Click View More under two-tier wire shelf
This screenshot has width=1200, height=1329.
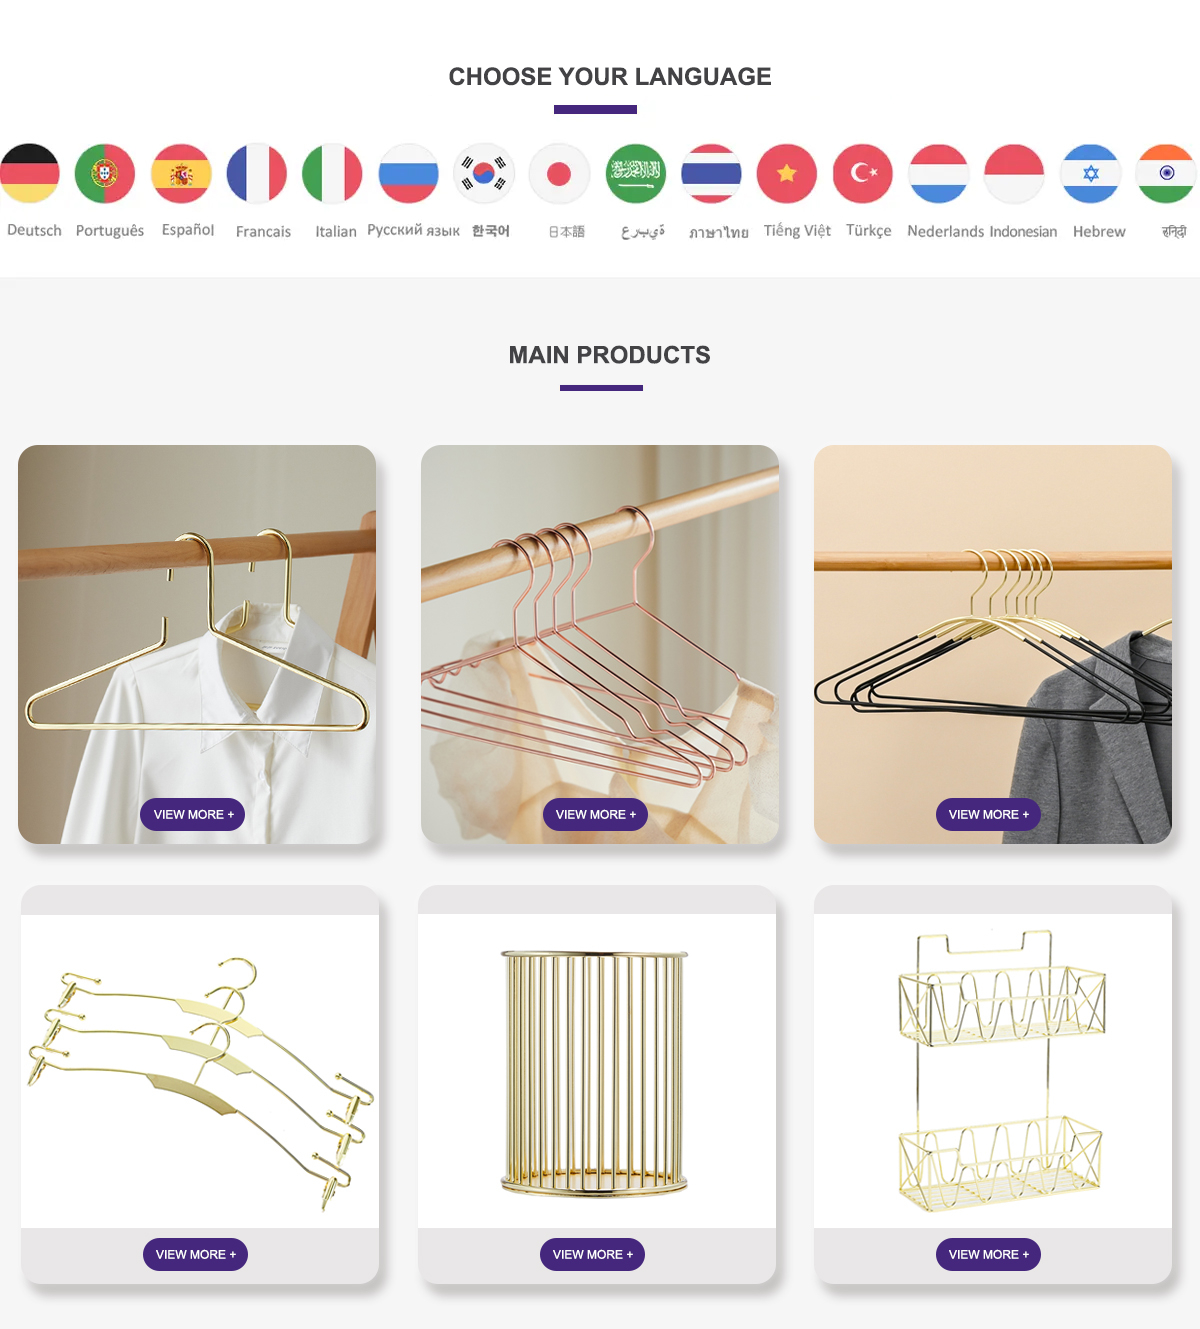click(988, 1254)
